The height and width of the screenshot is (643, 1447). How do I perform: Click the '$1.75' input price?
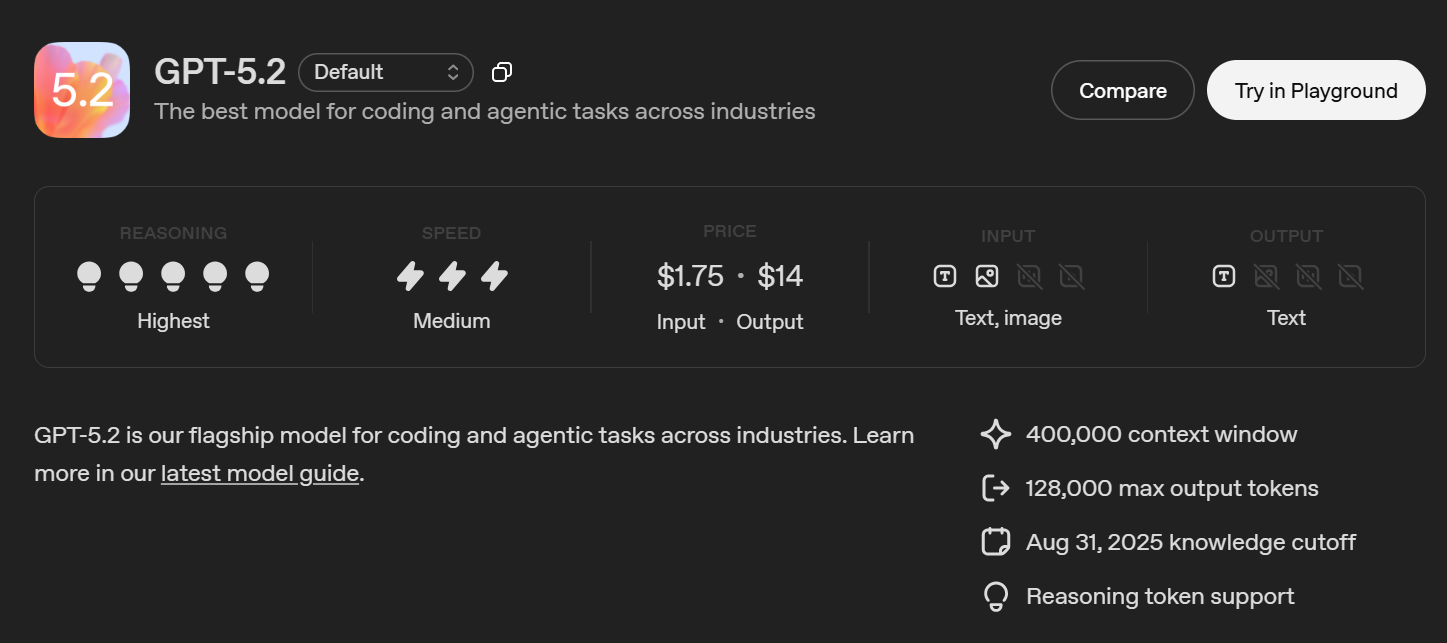690,276
